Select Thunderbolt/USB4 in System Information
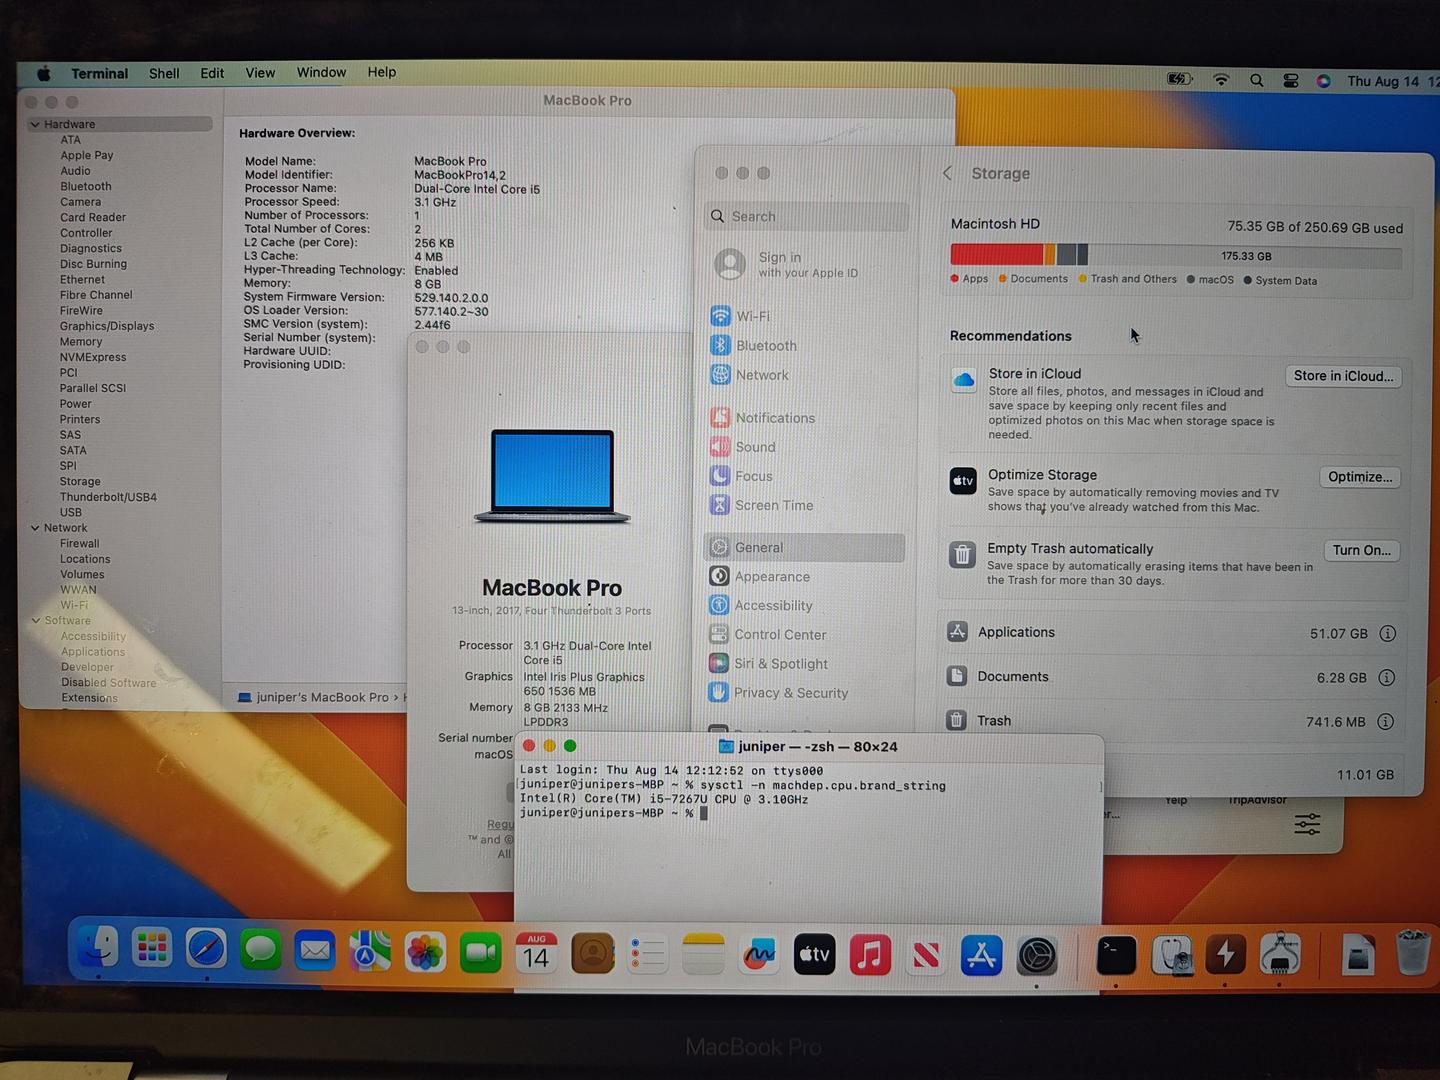The width and height of the screenshot is (1440, 1080). (x=108, y=498)
